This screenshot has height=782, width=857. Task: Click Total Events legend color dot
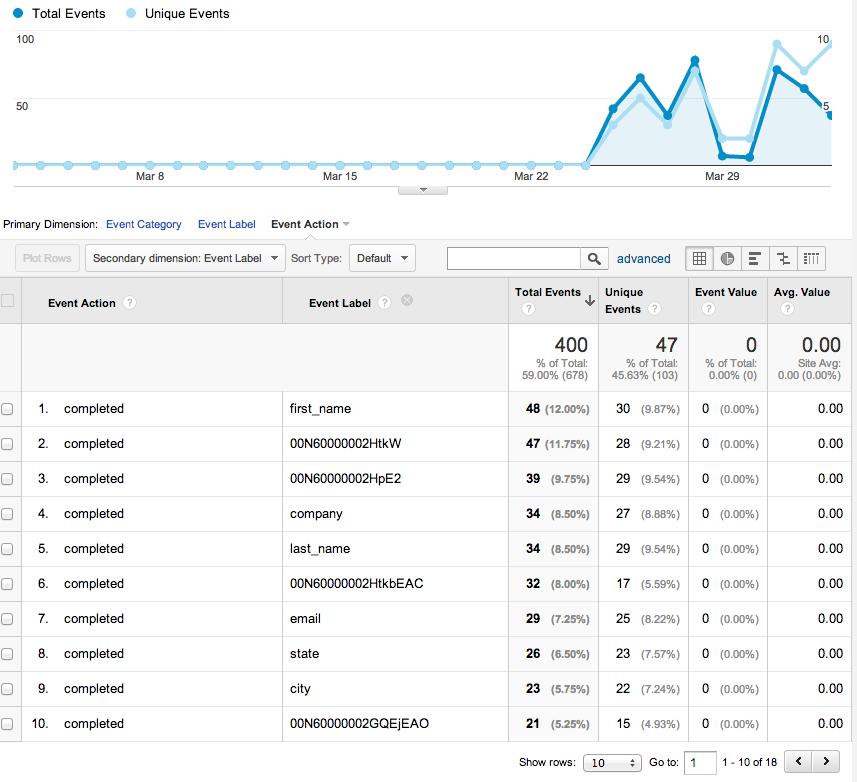[x=18, y=13]
